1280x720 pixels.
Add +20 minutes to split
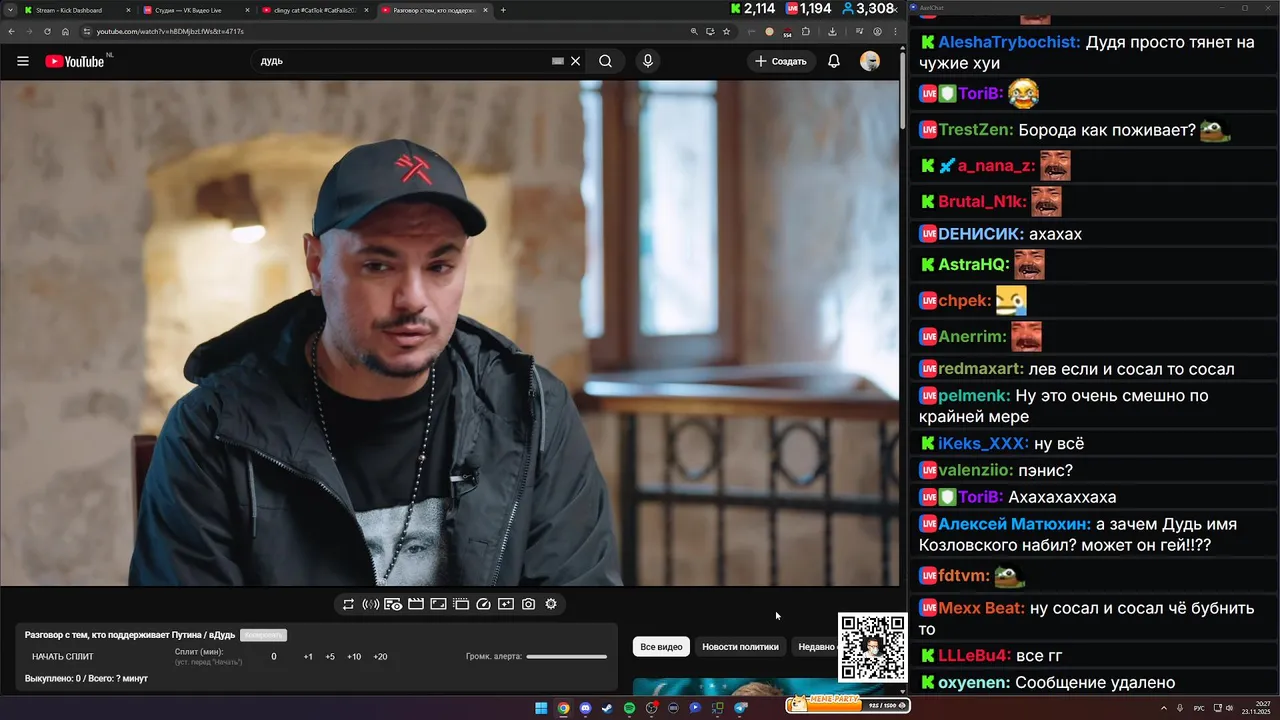tap(380, 657)
